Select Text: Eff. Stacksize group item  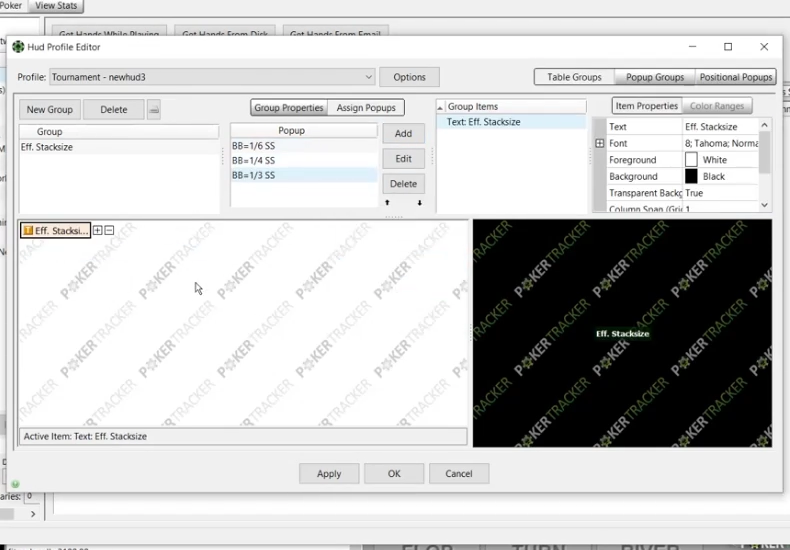tap(511, 122)
